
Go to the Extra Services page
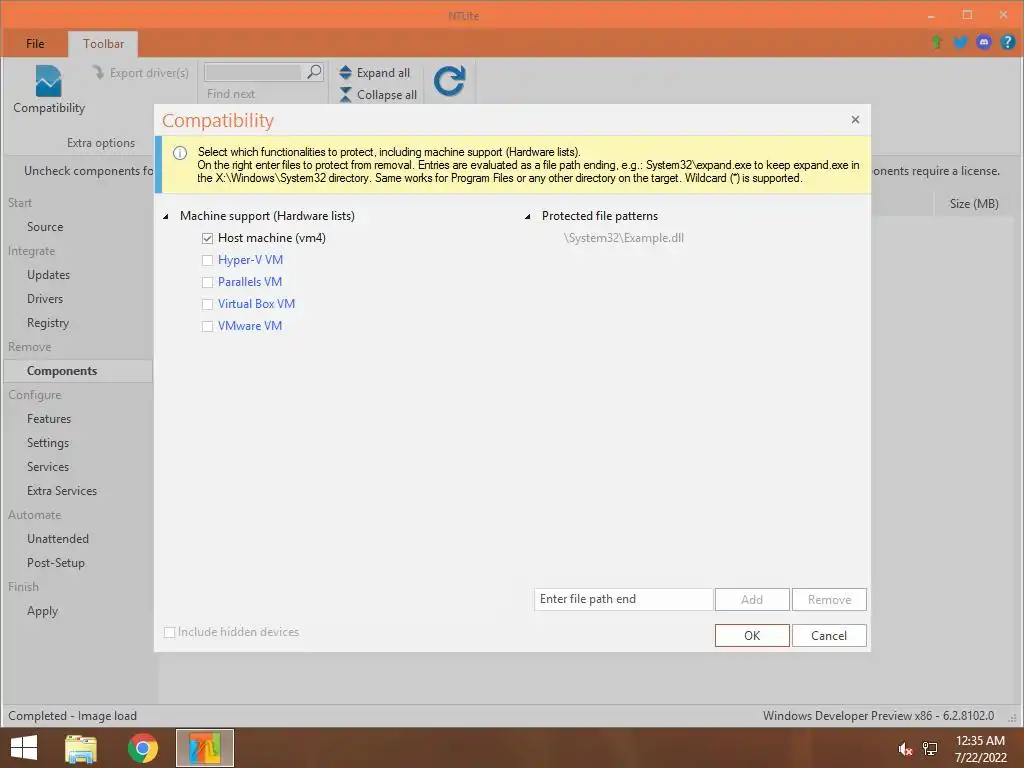click(x=62, y=490)
